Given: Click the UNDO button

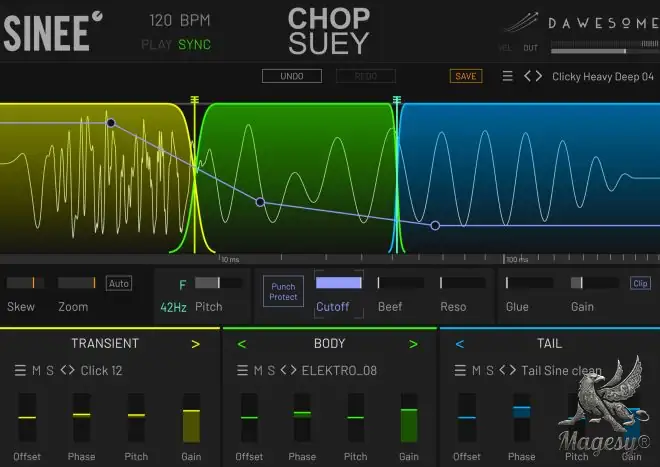Looking at the screenshot, I should click(292, 76).
